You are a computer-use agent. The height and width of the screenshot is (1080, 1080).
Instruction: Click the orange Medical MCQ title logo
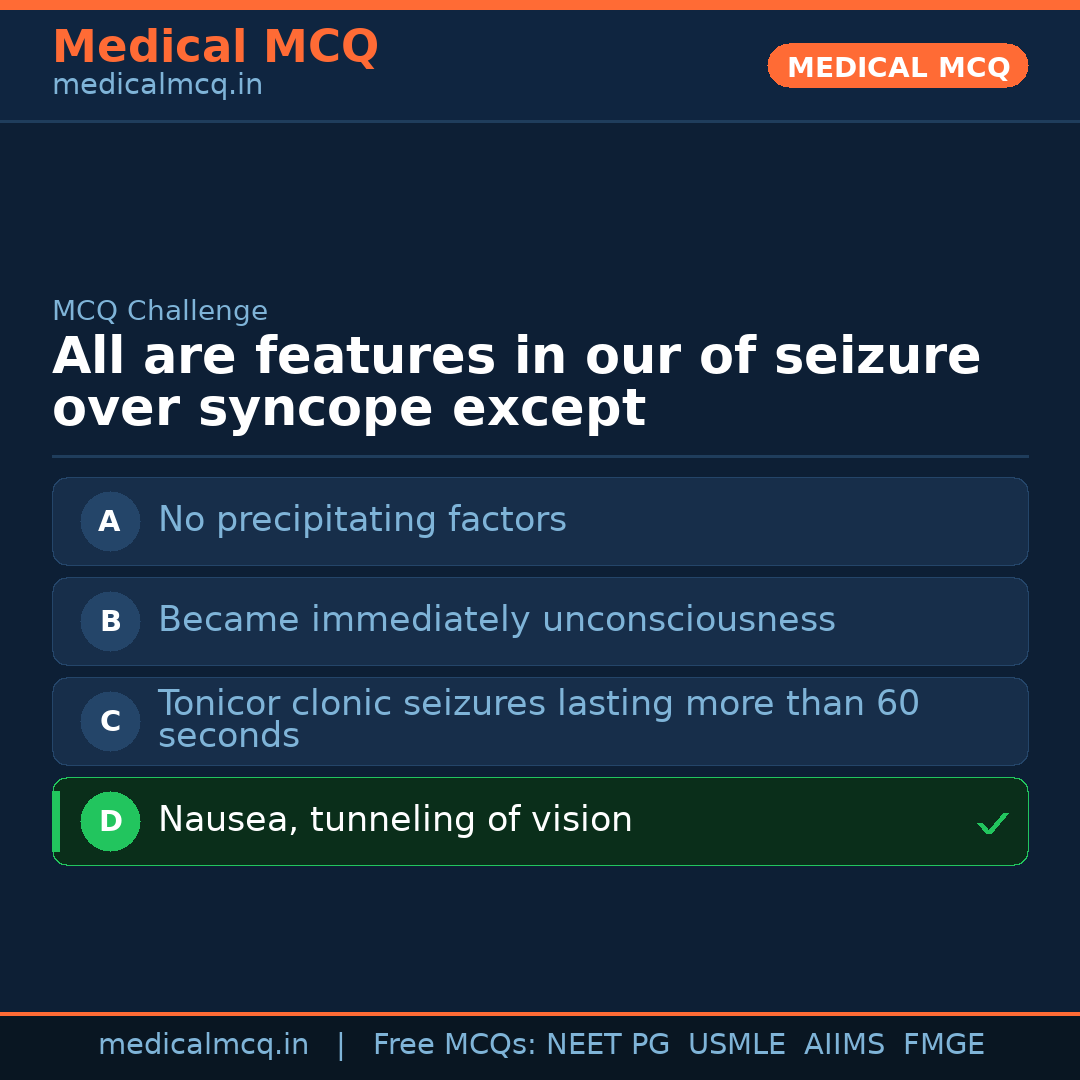[215, 47]
